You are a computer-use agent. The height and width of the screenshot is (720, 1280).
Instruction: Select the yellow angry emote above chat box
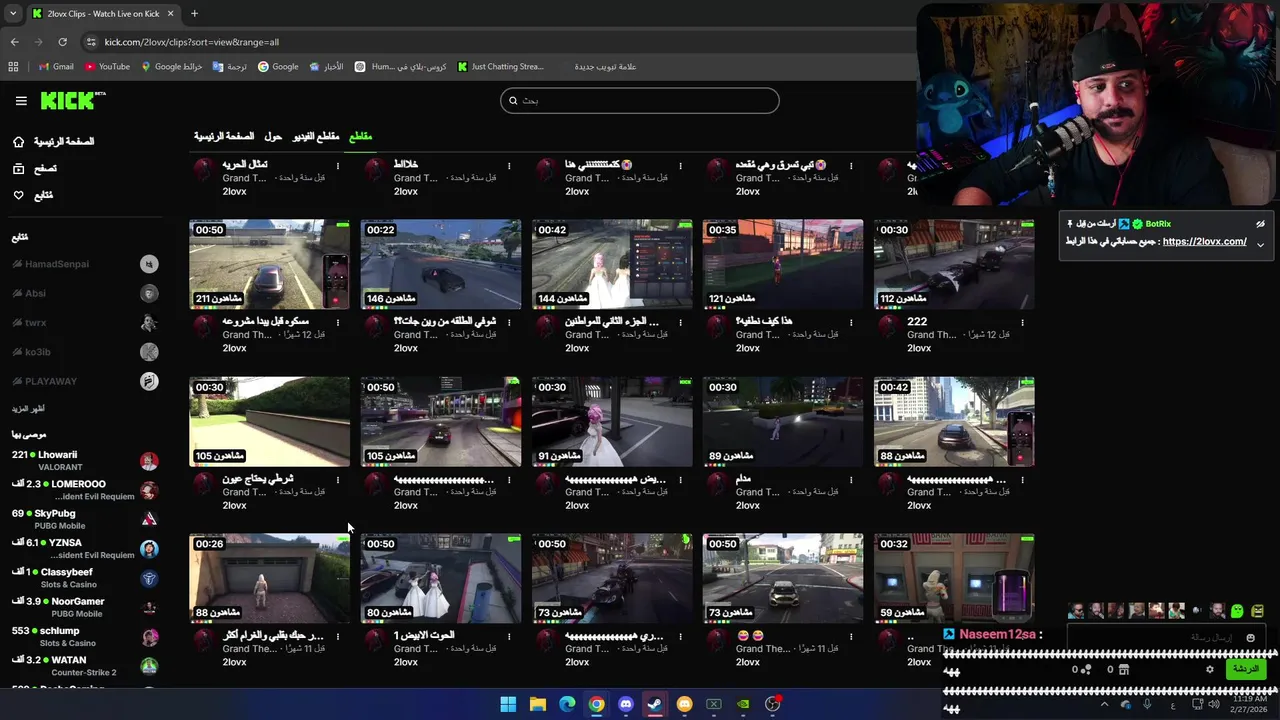point(1257,611)
